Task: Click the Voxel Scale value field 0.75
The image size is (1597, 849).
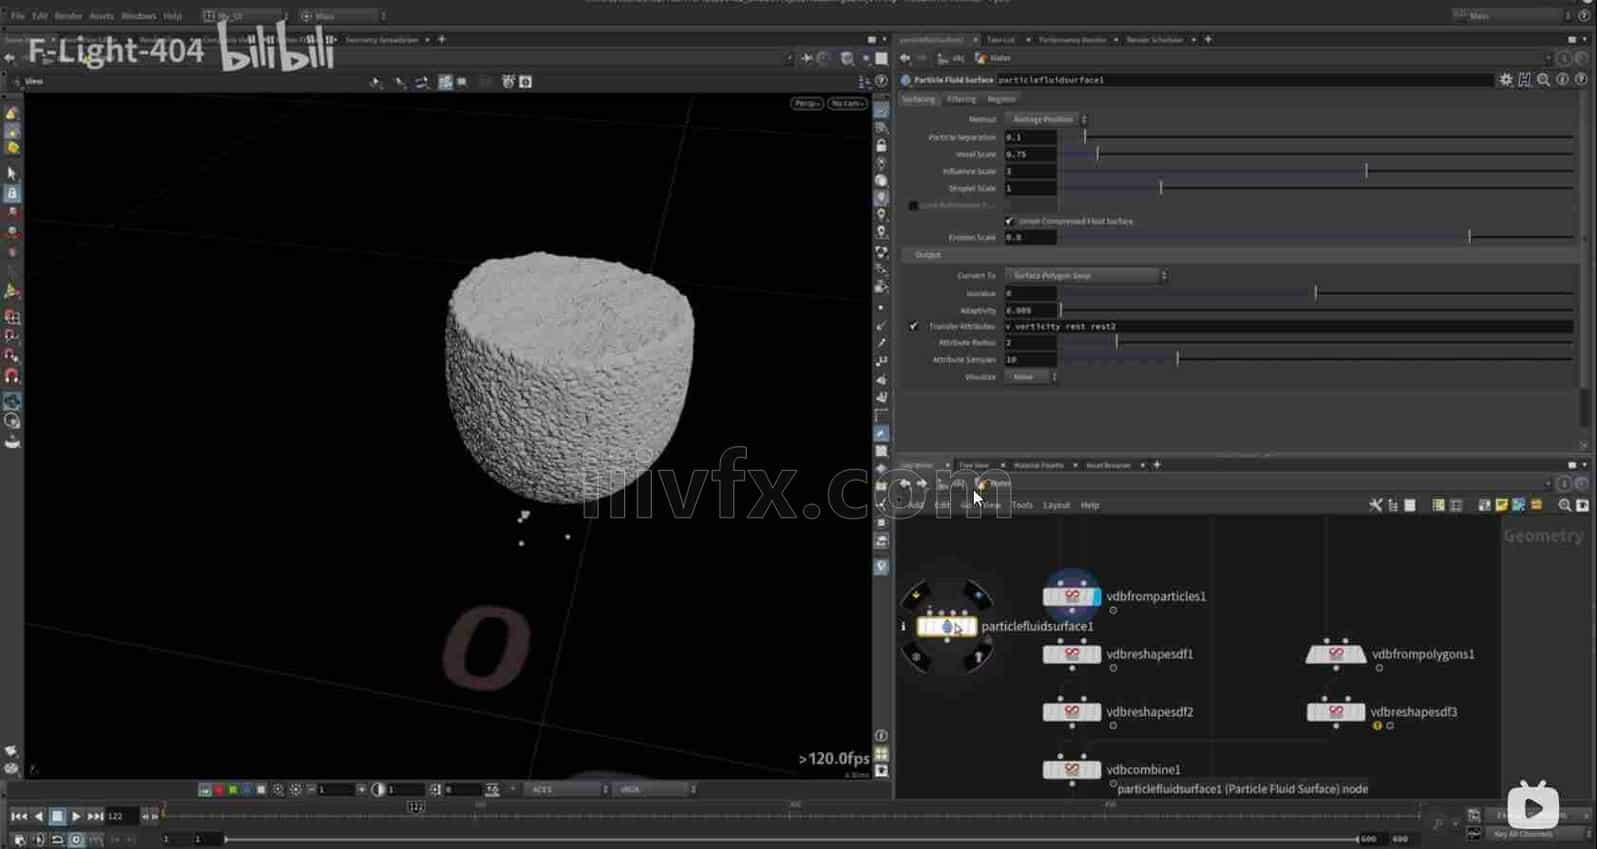Action: pyautogui.click(x=1031, y=155)
